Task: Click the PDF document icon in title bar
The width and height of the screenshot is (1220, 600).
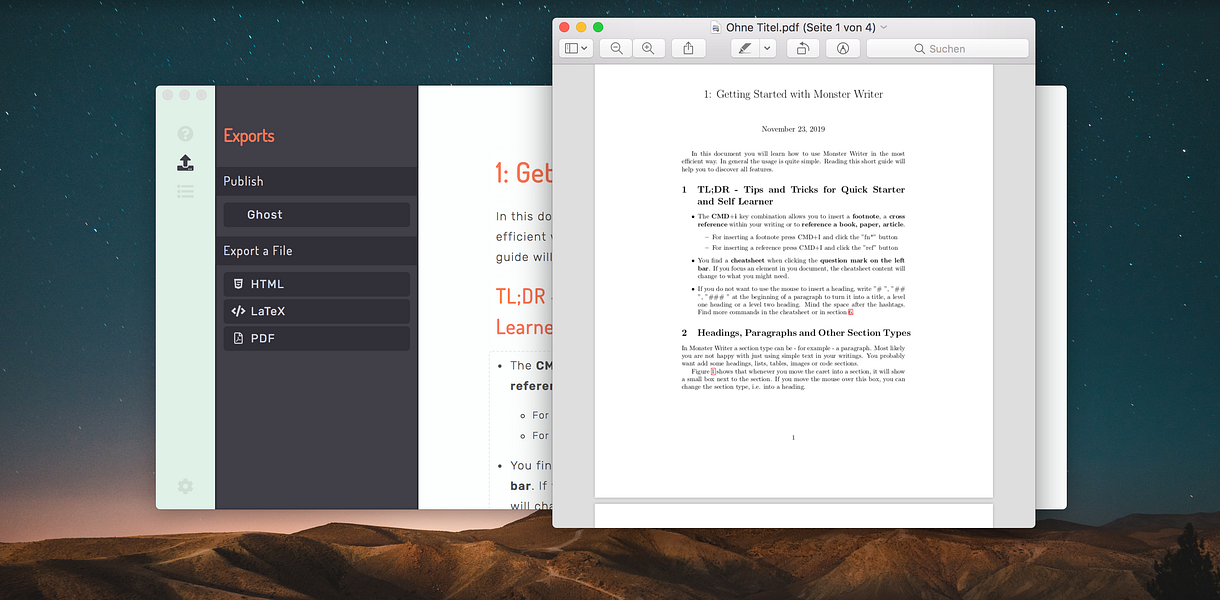Action: point(716,27)
